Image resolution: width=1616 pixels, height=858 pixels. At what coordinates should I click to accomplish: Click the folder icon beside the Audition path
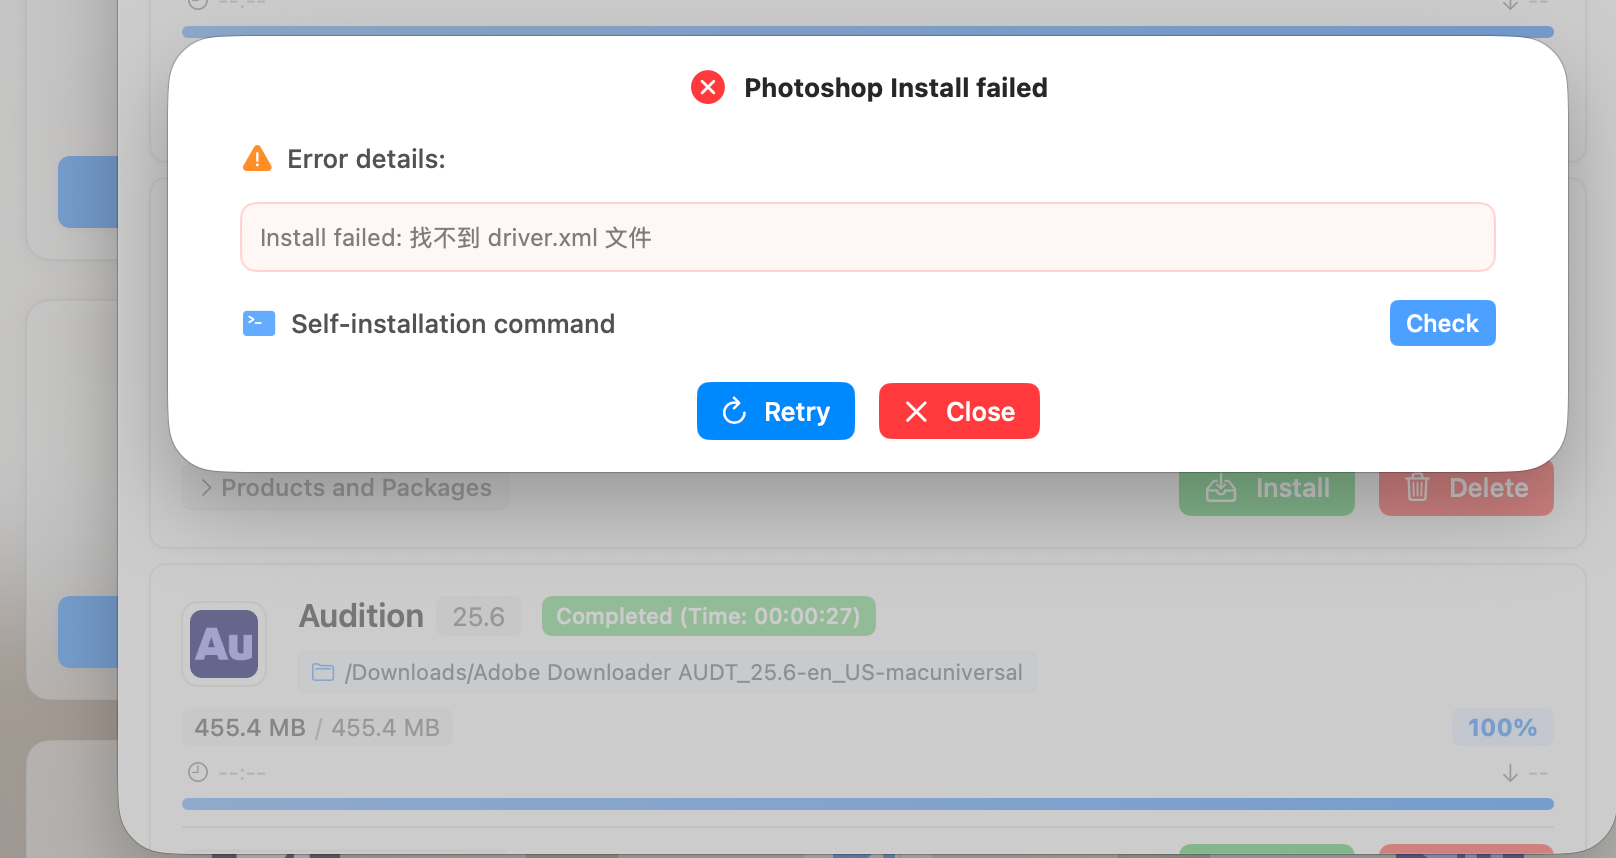point(323,672)
